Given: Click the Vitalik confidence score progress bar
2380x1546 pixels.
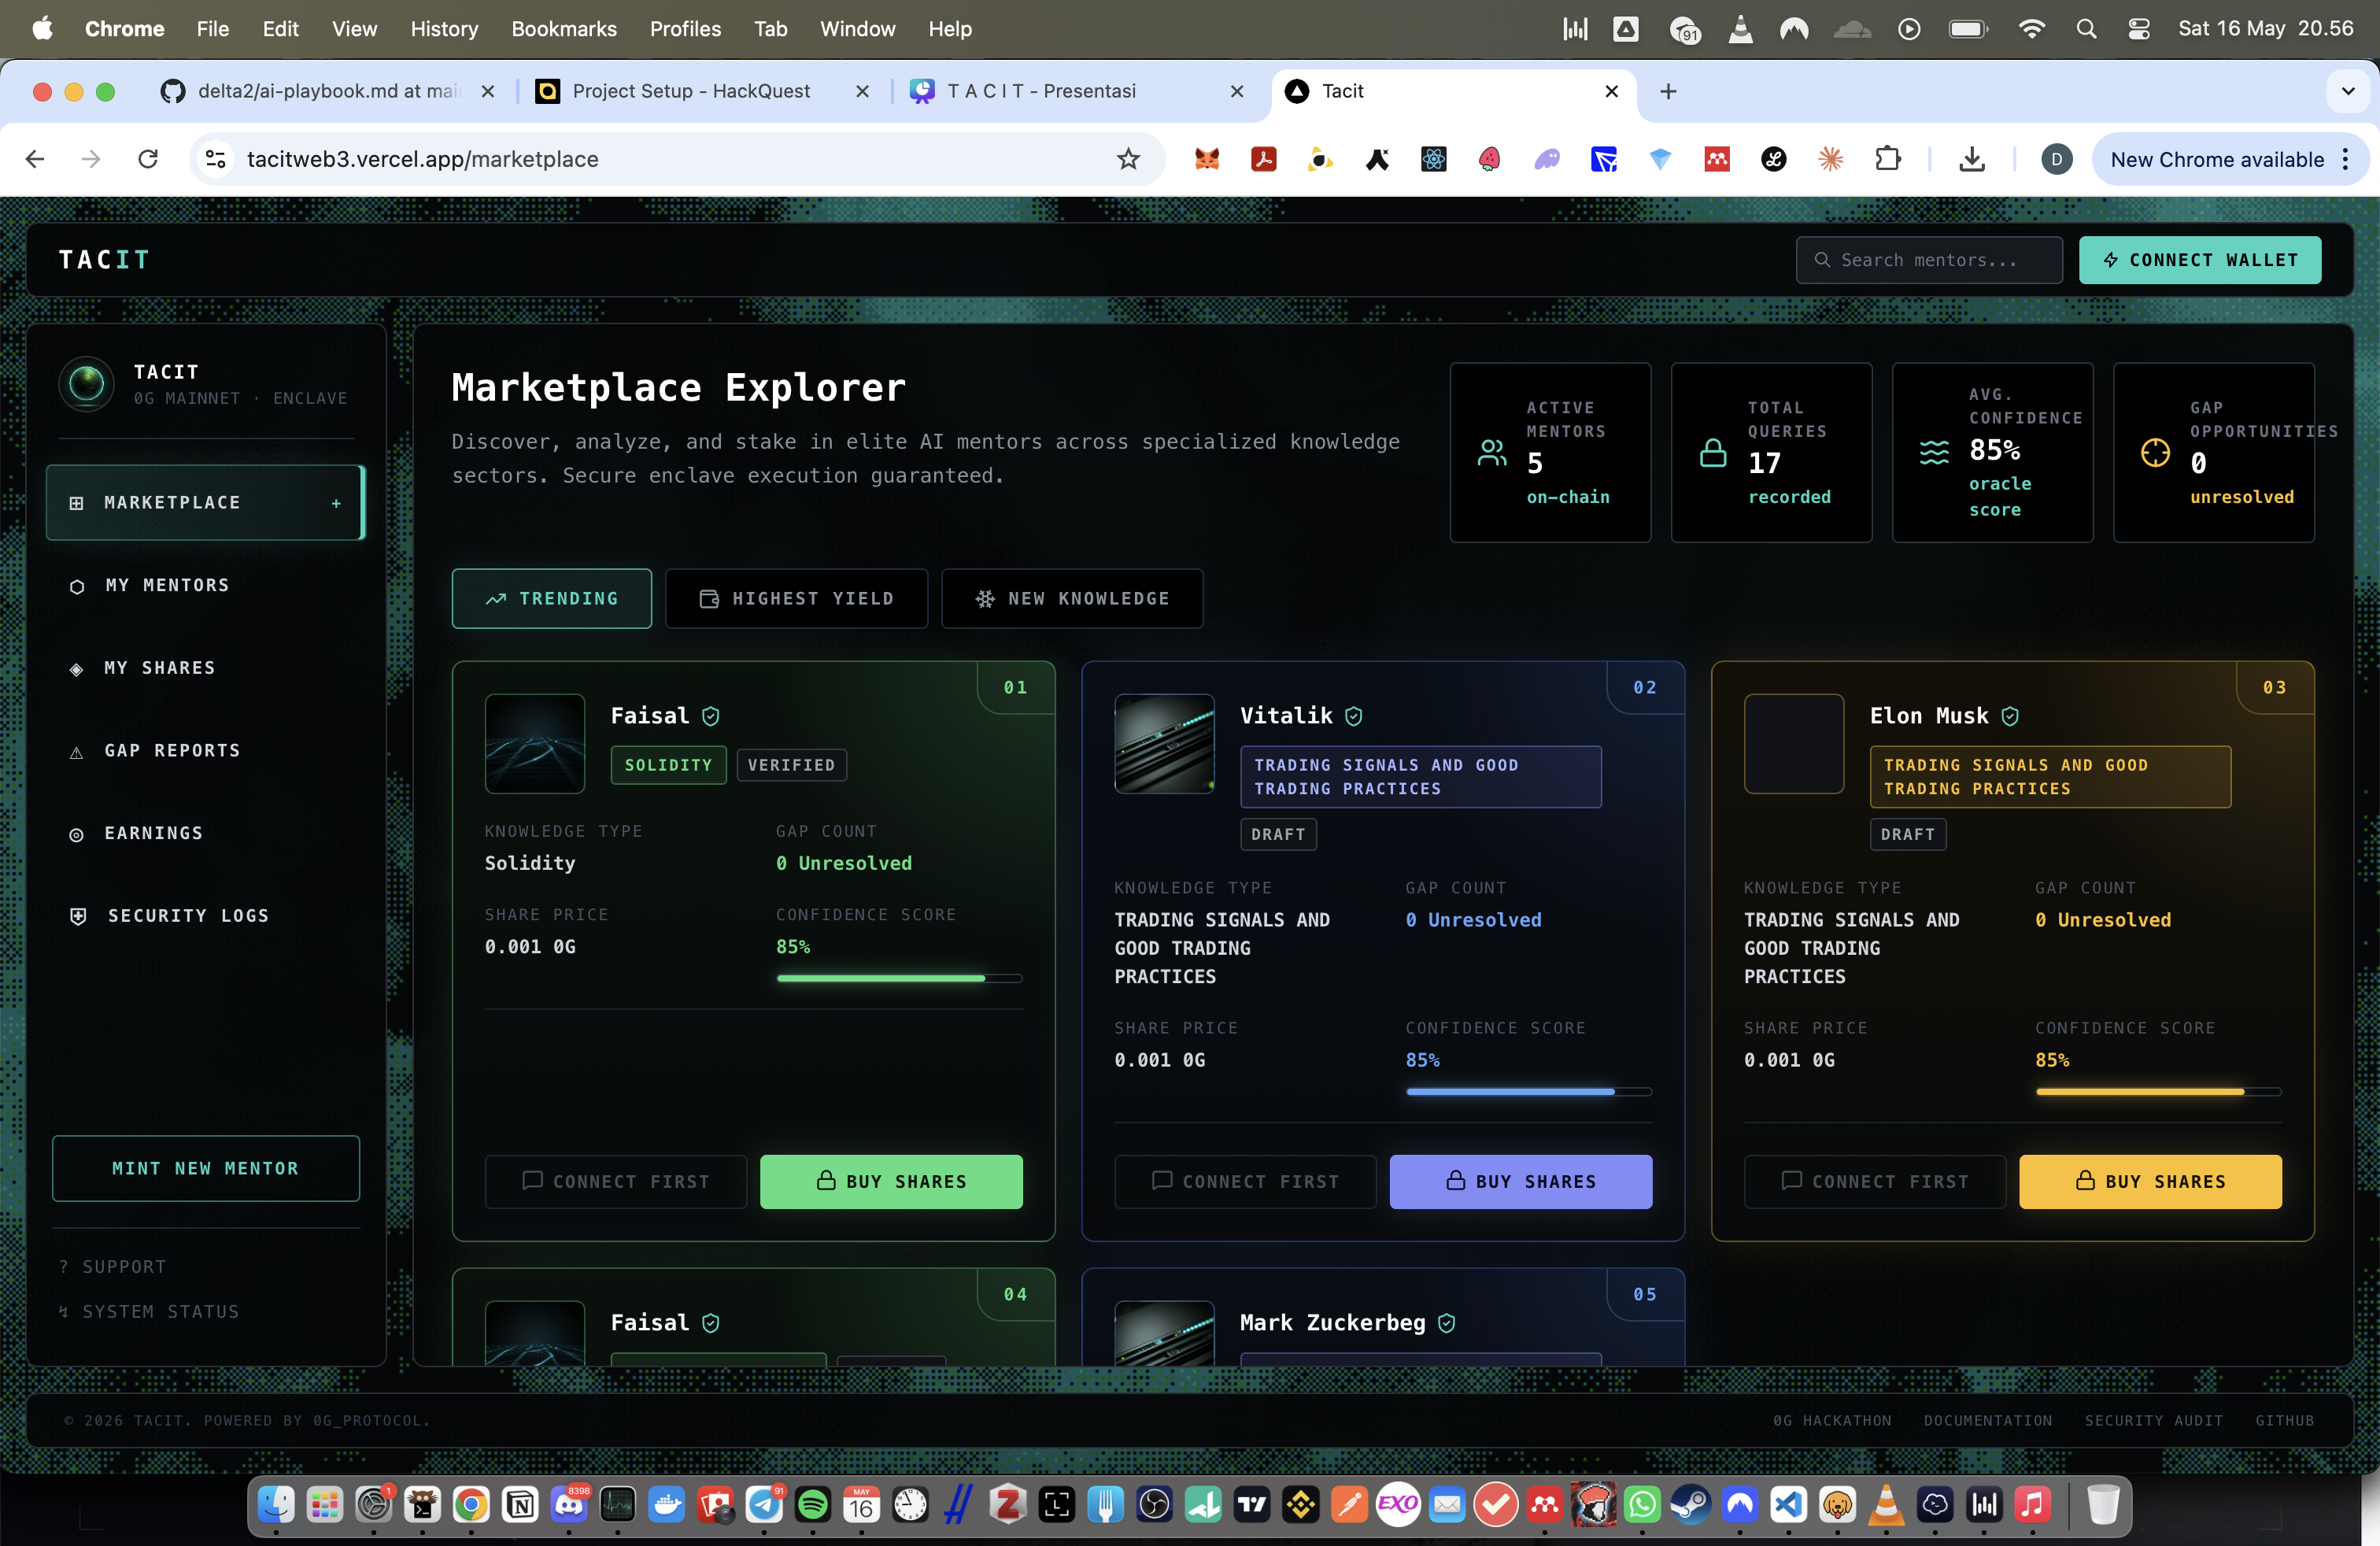Looking at the screenshot, I should click(1529, 1092).
